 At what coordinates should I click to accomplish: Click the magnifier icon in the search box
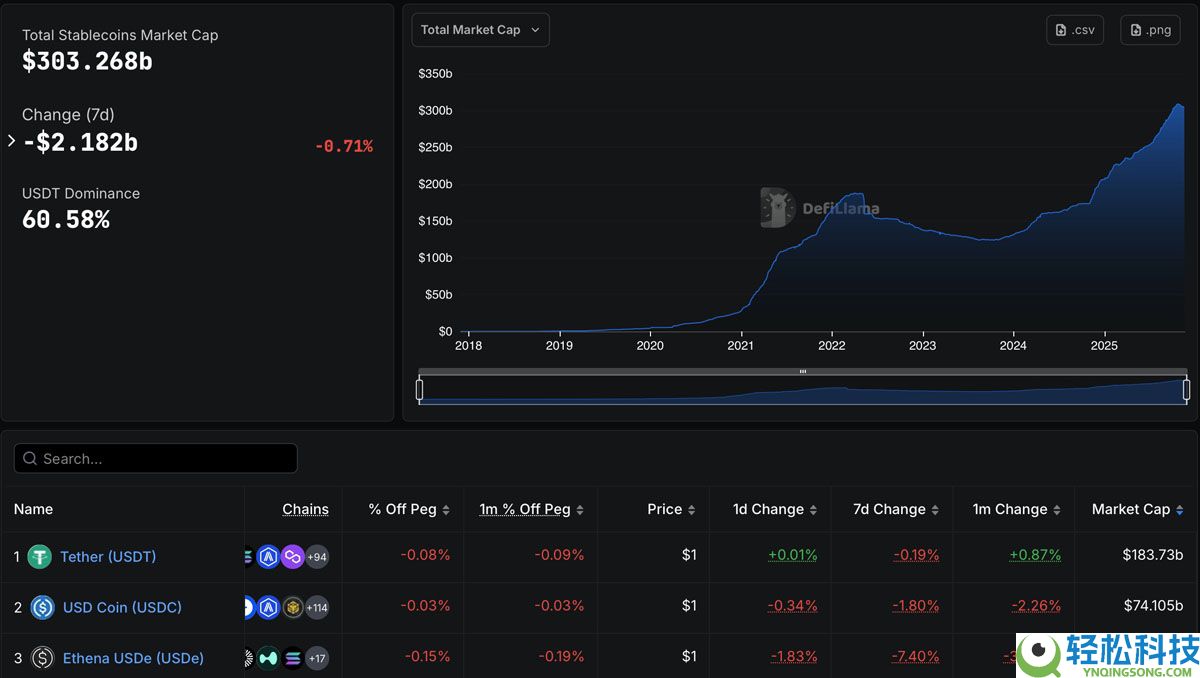point(29,458)
